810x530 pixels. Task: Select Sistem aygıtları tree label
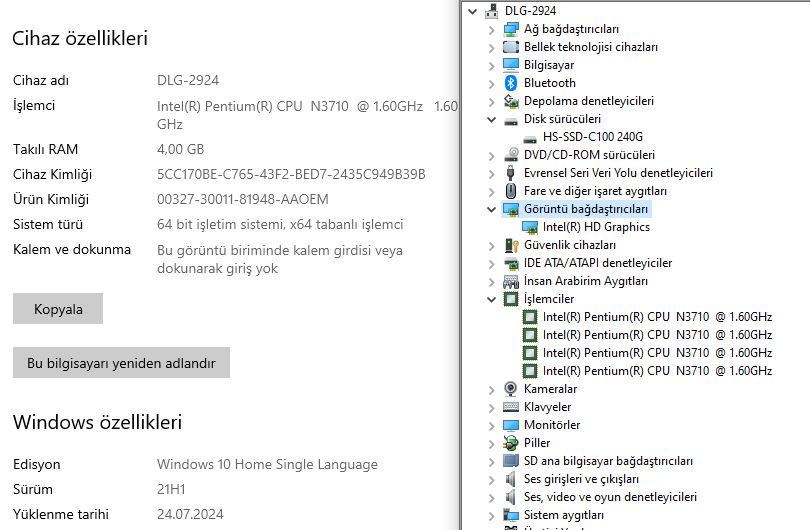(563, 515)
